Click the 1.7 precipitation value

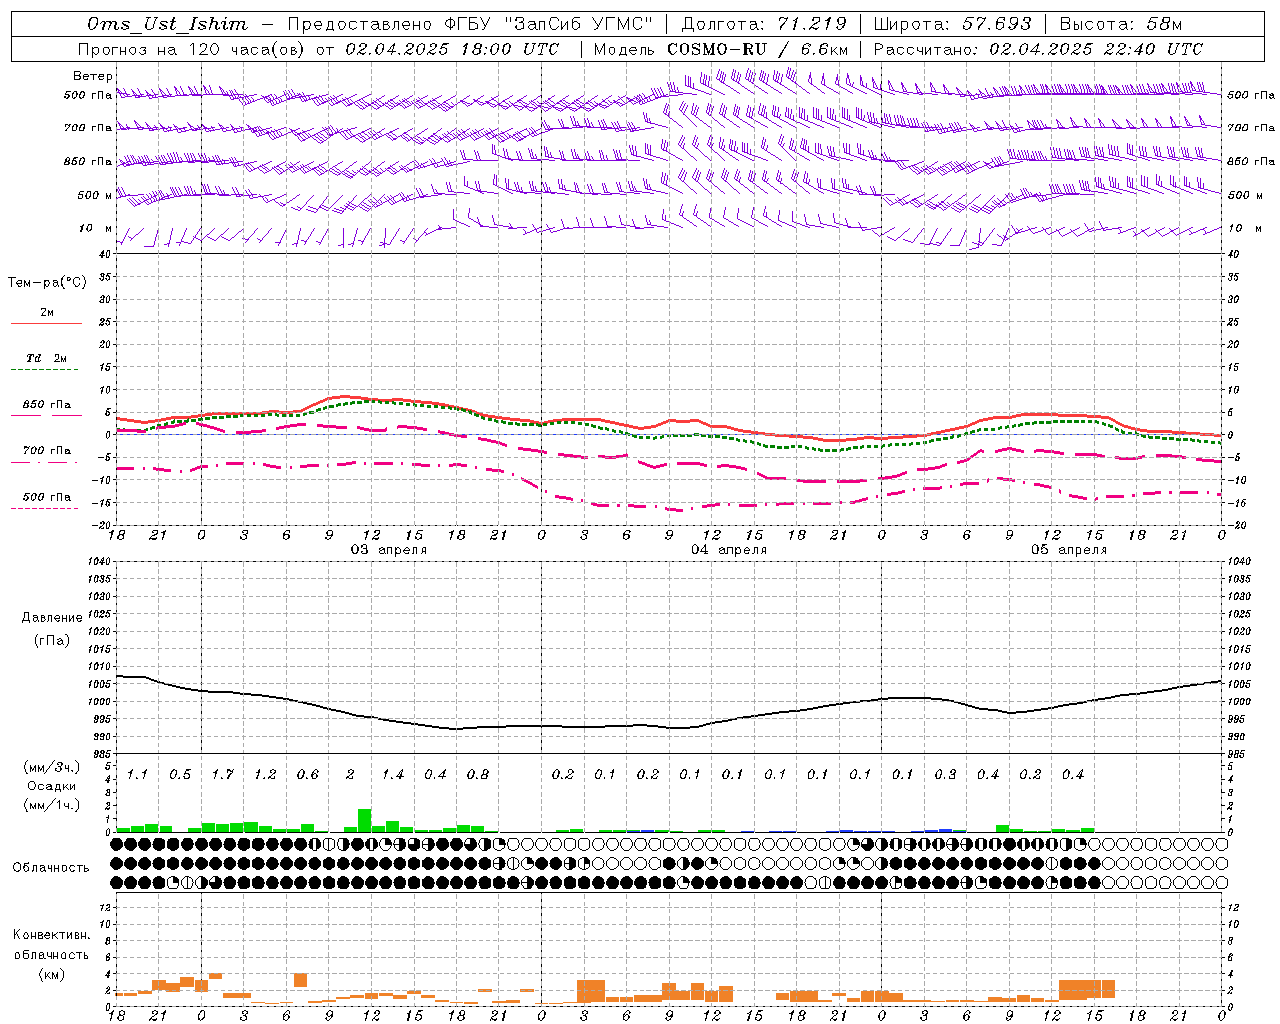(222, 775)
